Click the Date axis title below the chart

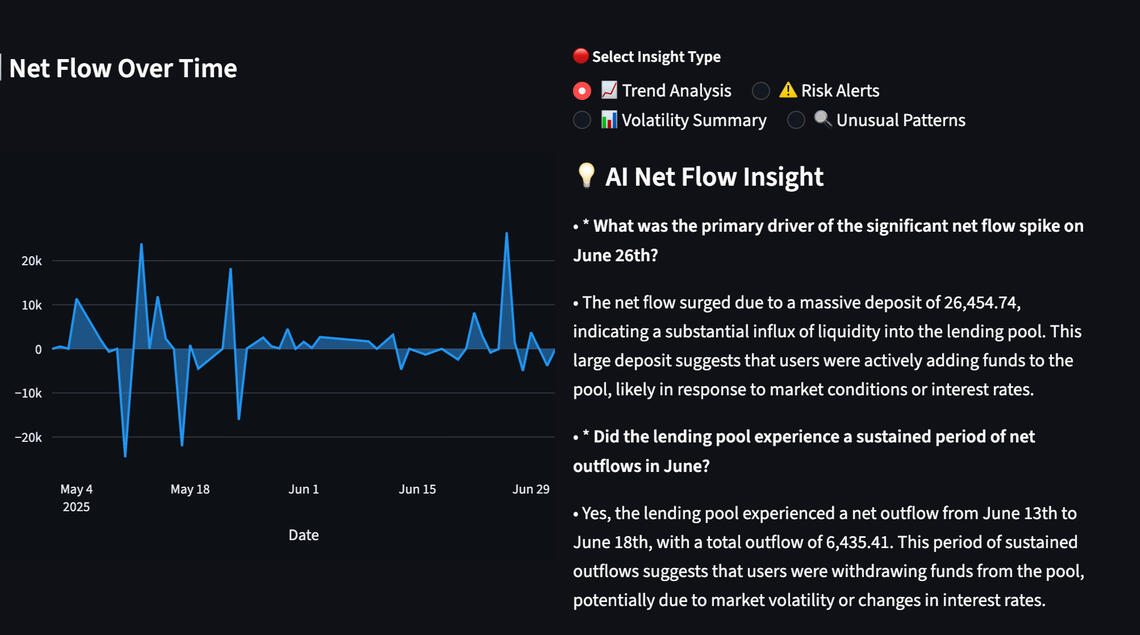304,535
